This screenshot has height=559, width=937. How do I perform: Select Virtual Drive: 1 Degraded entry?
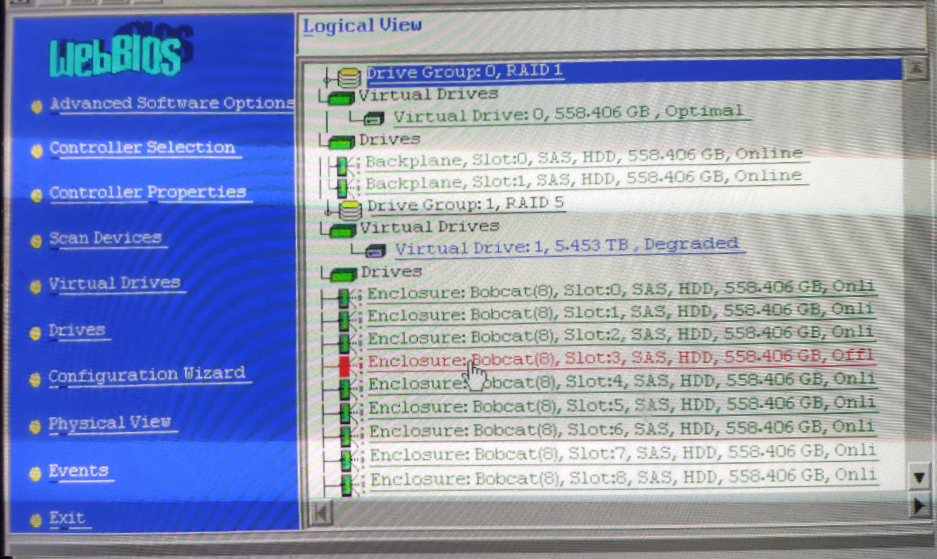(x=566, y=245)
